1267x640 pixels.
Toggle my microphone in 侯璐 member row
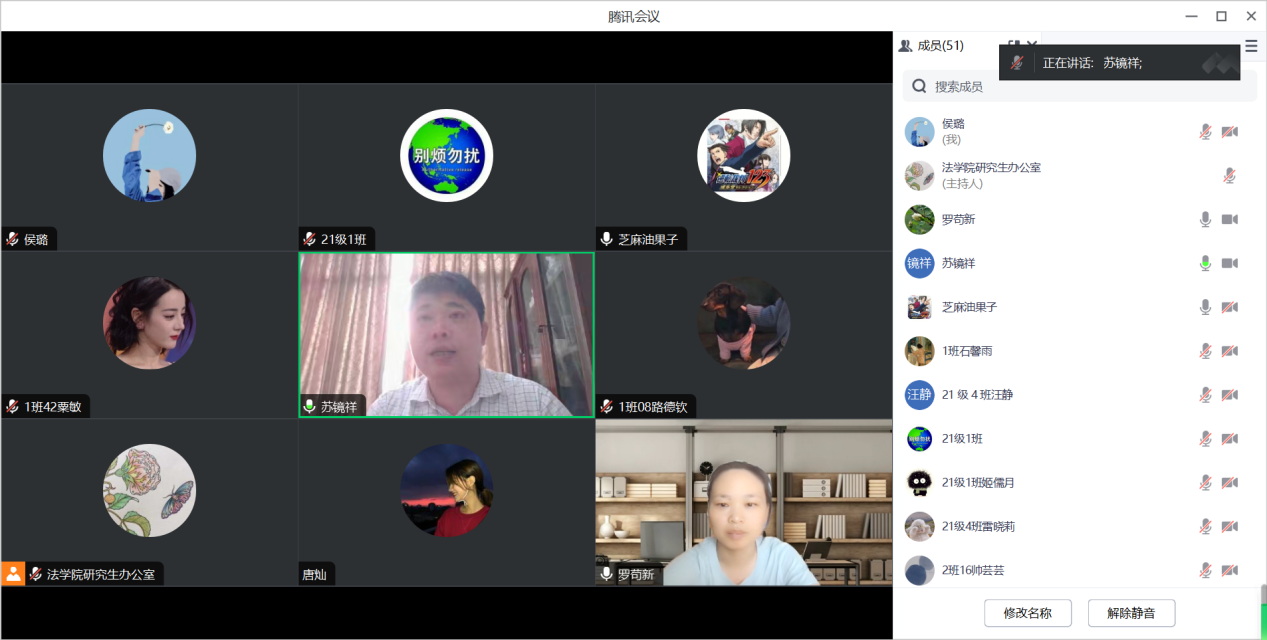tap(1205, 131)
